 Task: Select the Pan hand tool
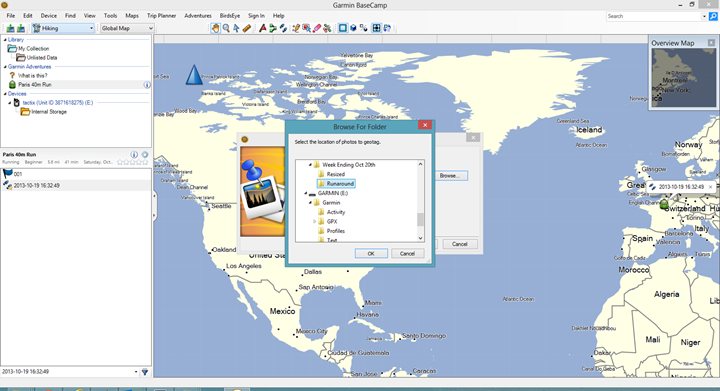[x=215, y=28]
